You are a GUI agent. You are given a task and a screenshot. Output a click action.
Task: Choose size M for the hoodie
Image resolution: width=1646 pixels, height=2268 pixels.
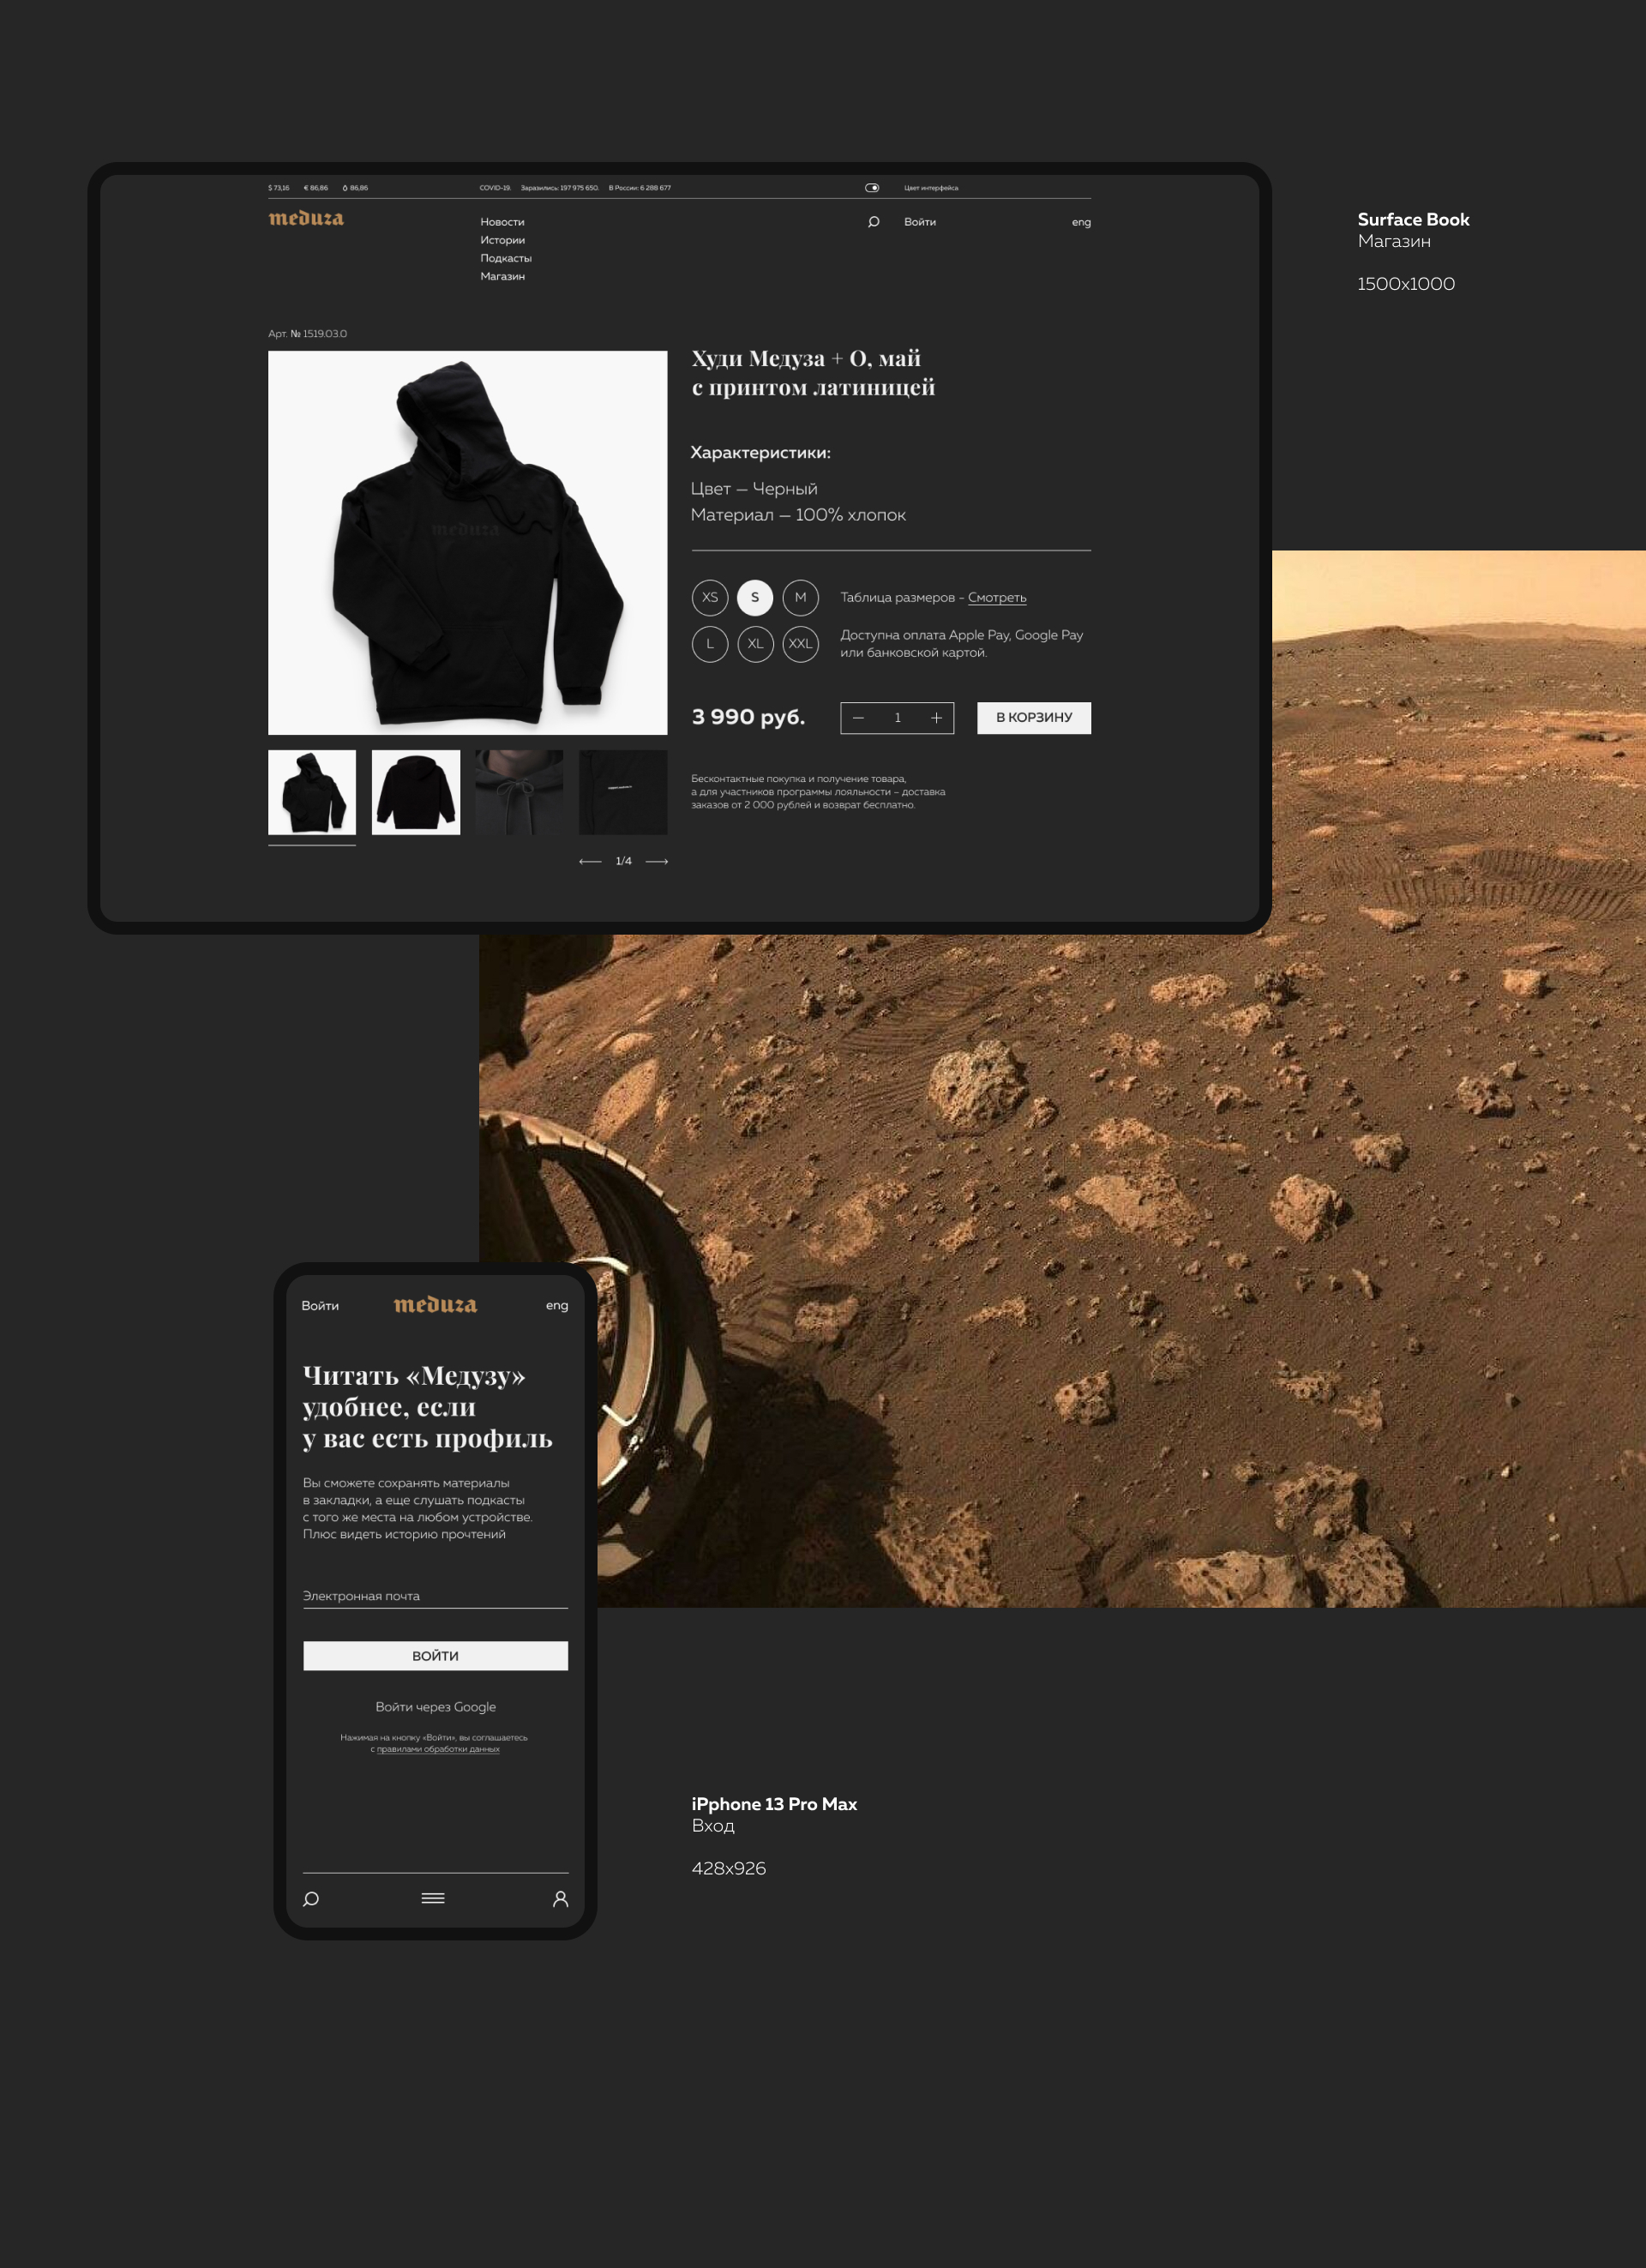800,597
